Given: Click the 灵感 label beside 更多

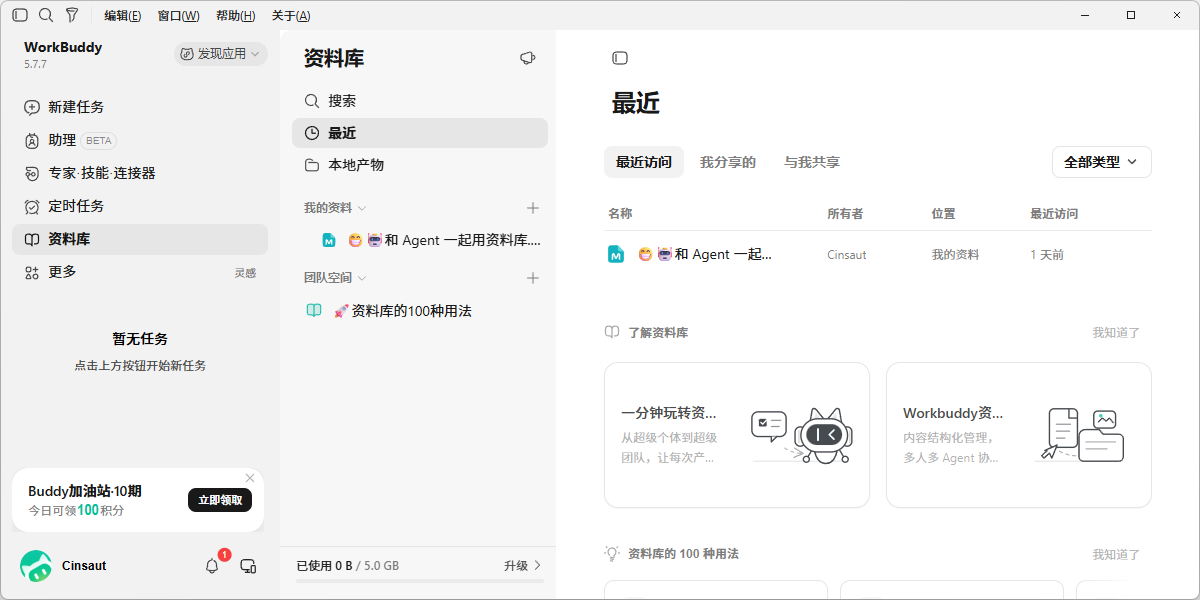Looking at the screenshot, I should click(x=245, y=273).
